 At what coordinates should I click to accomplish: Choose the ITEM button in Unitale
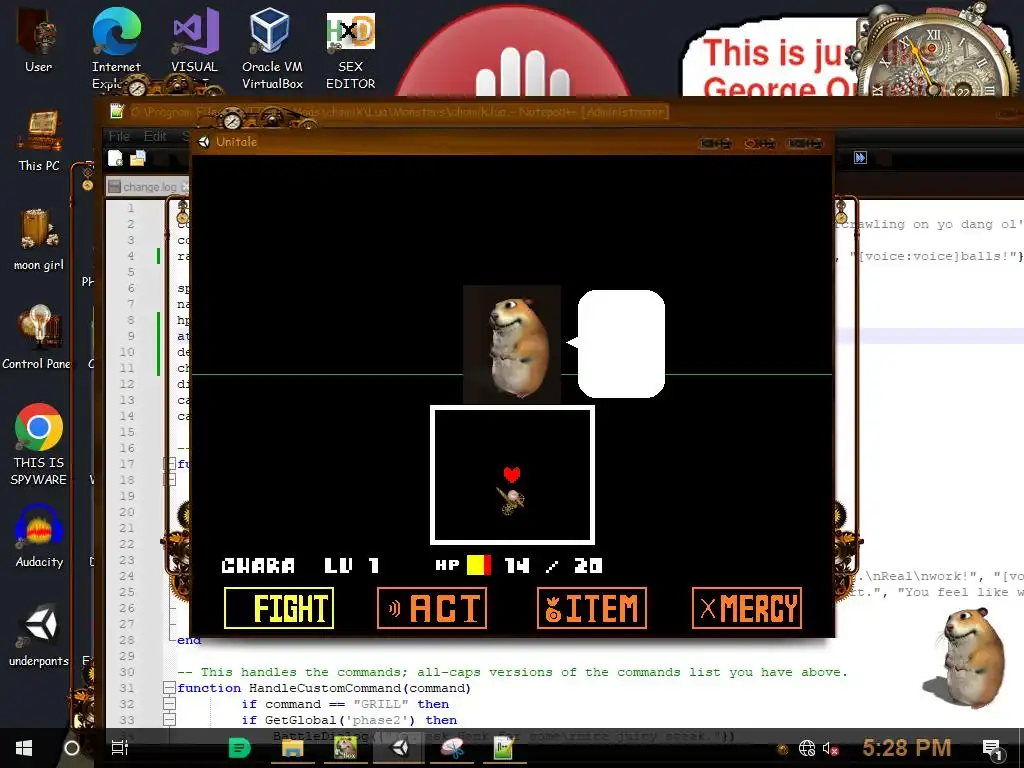(x=592, y=608)
